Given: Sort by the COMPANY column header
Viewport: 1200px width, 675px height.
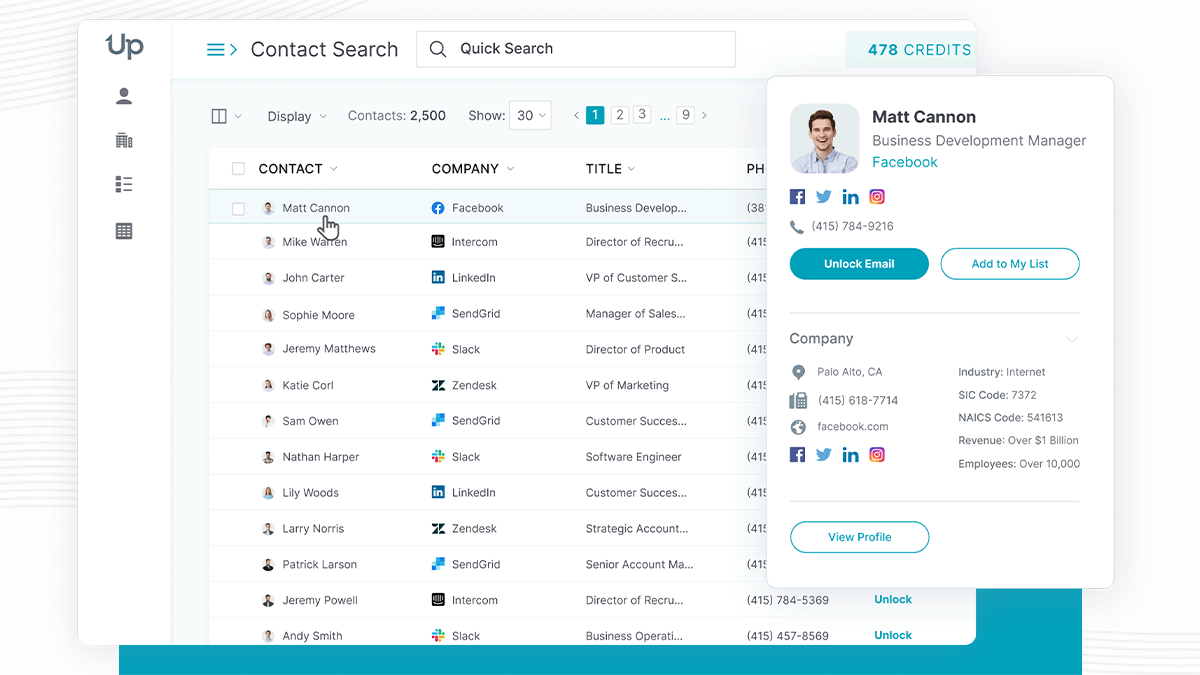Looking at the screenshot, I should (473, 169).
